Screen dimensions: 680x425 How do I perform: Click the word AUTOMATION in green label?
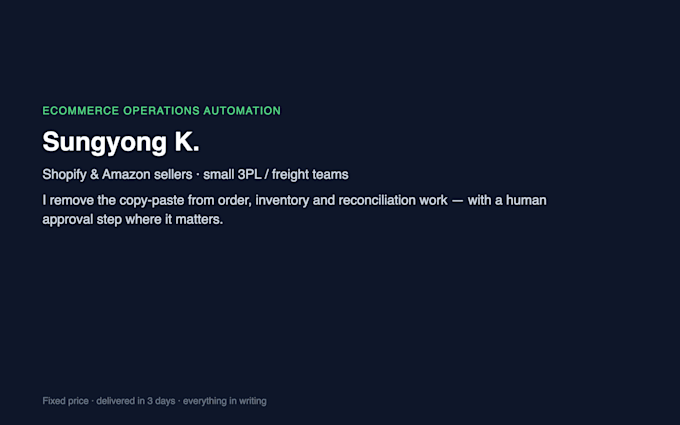(x=242, y=111)
